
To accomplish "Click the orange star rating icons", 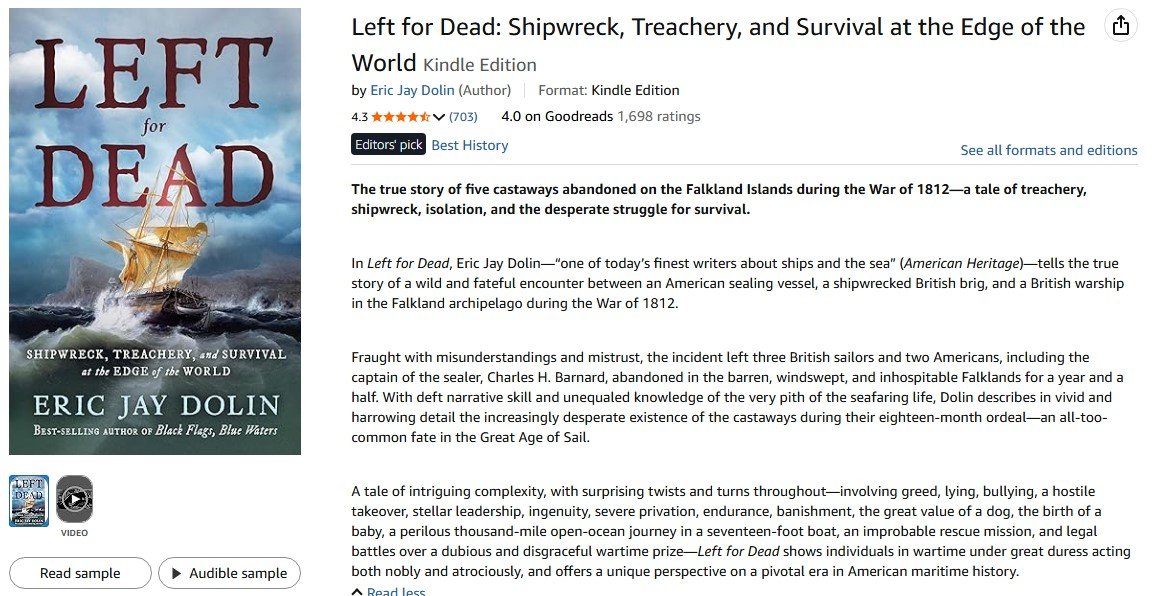I will coord(402,117).
